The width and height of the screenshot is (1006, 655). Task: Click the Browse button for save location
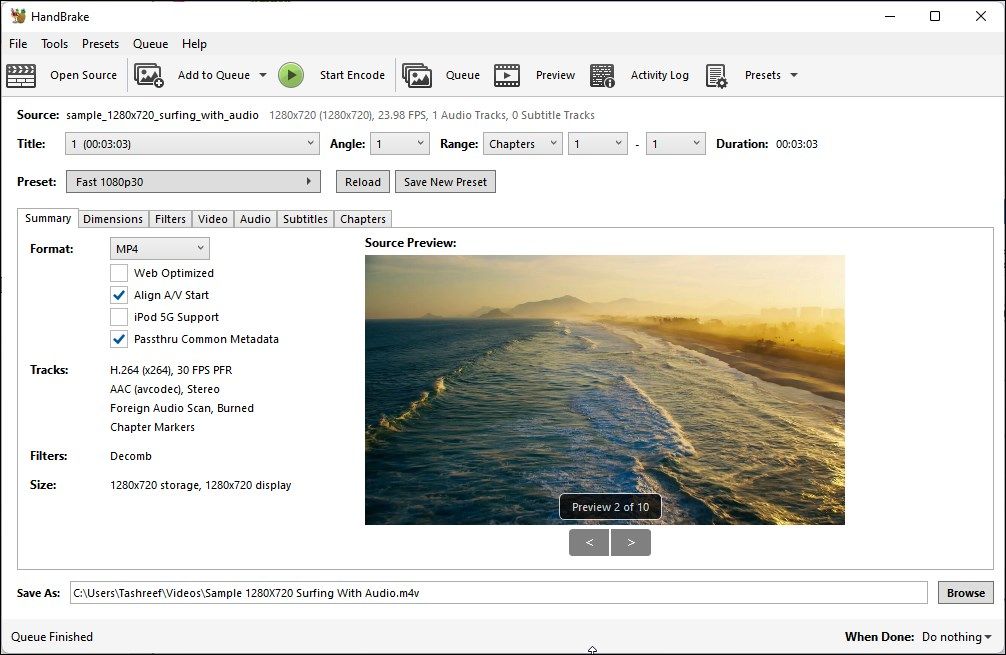(964, 592)
